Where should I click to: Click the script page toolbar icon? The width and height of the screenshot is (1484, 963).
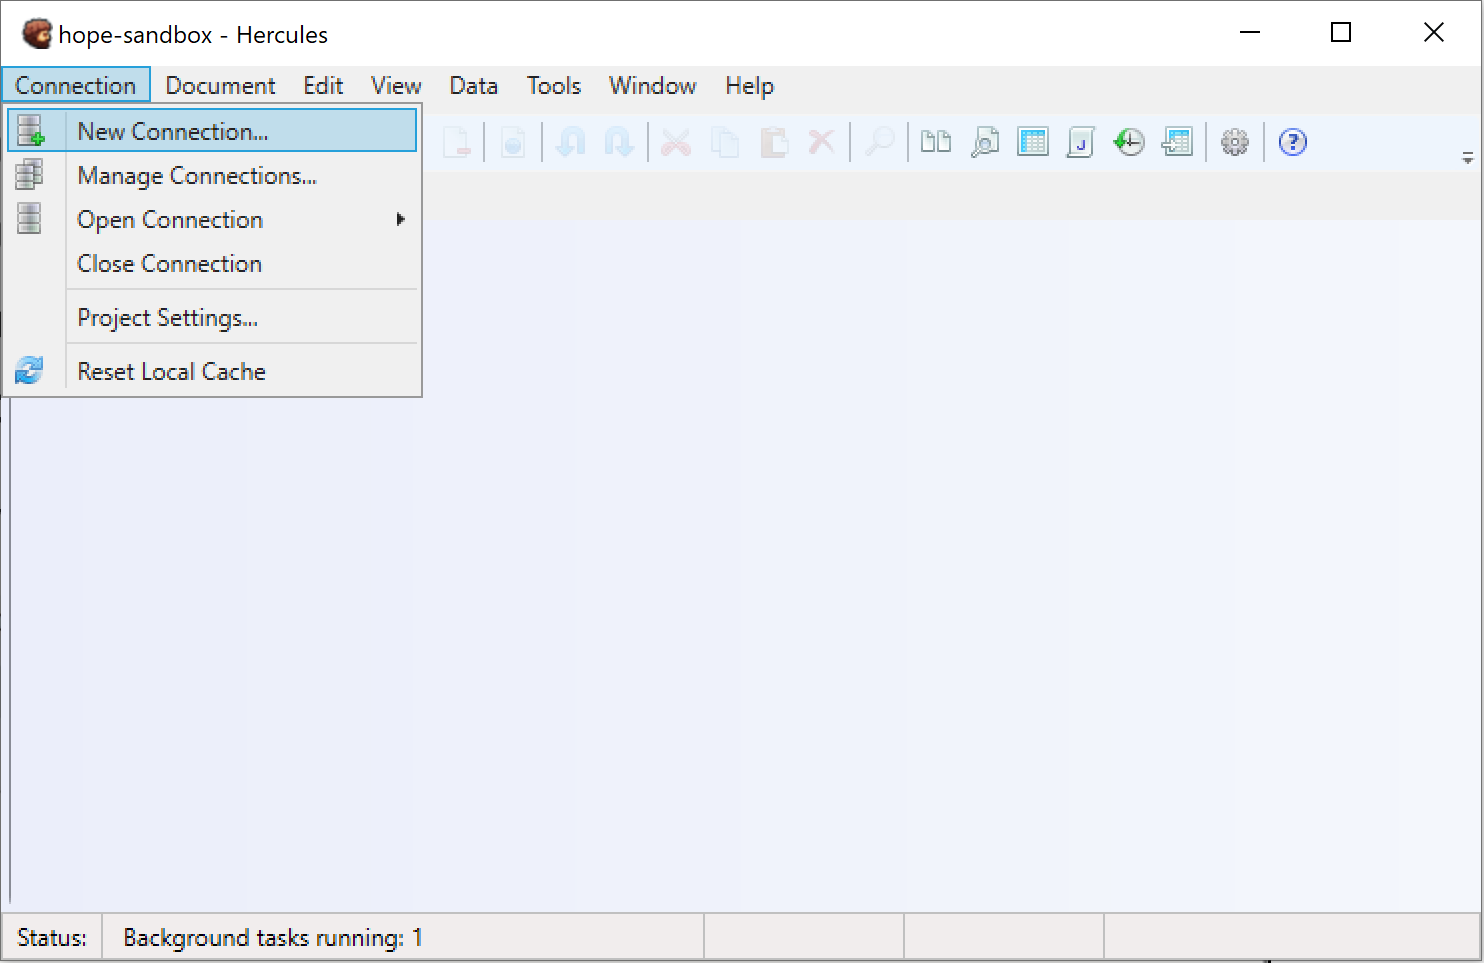[1081, 142]
